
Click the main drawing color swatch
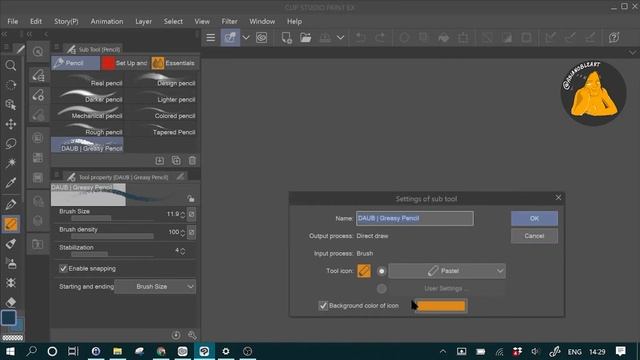pyautogui.click(x=9, y=318)
